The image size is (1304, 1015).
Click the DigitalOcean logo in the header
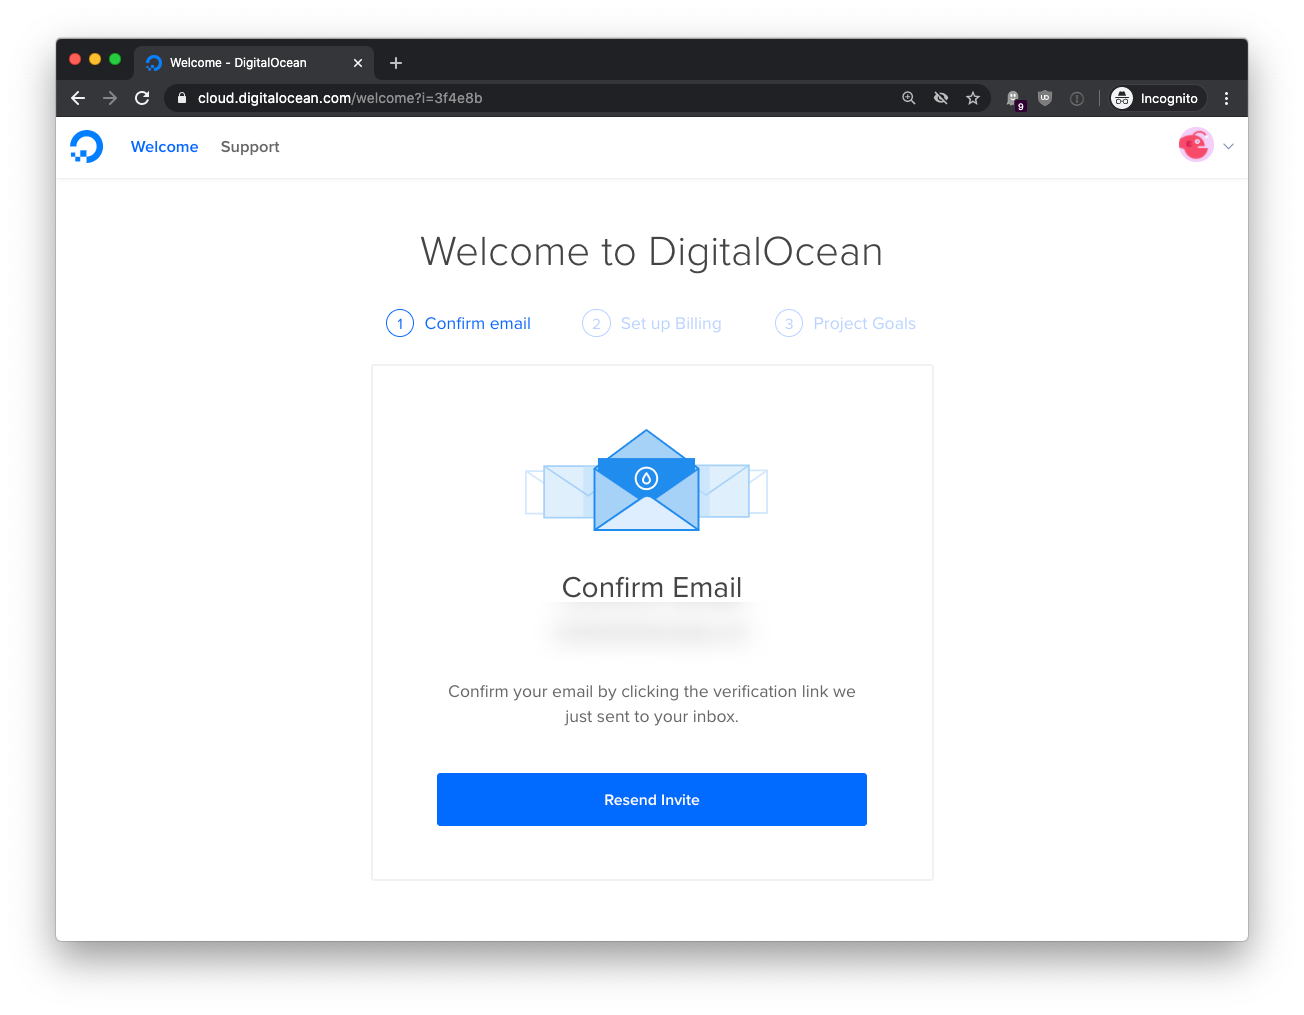87,147
